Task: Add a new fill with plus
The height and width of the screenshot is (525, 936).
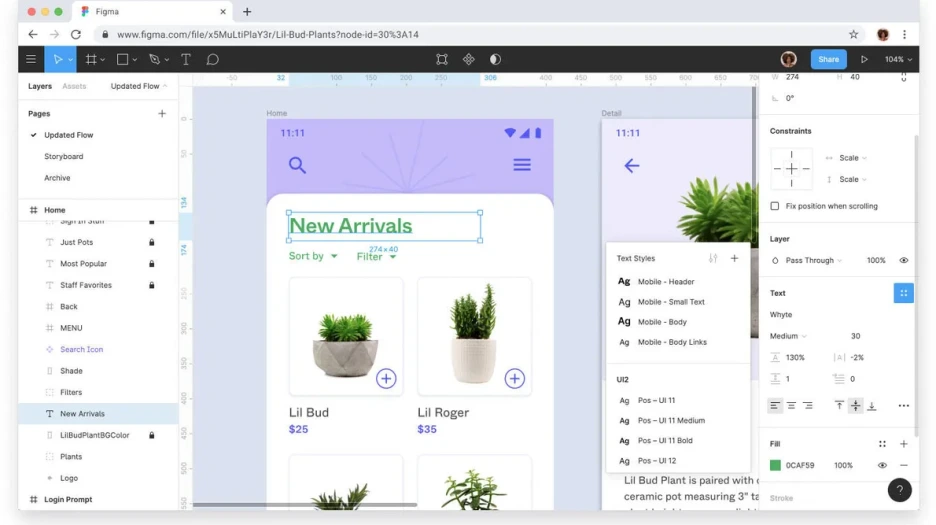Action: 903,444
